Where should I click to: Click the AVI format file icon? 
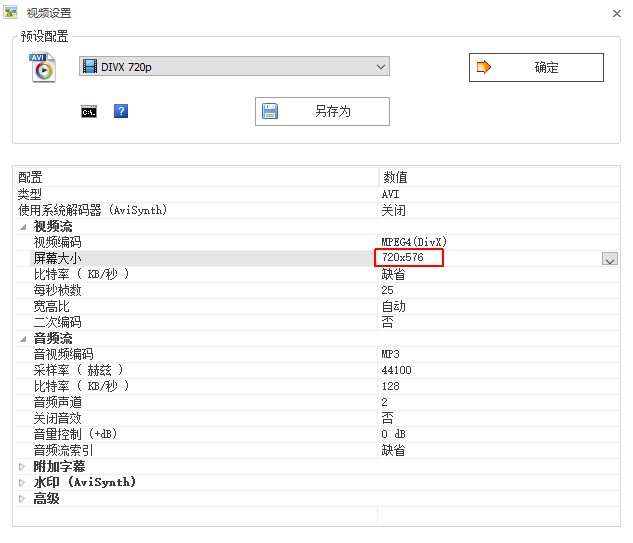click(x=43, y=67)
